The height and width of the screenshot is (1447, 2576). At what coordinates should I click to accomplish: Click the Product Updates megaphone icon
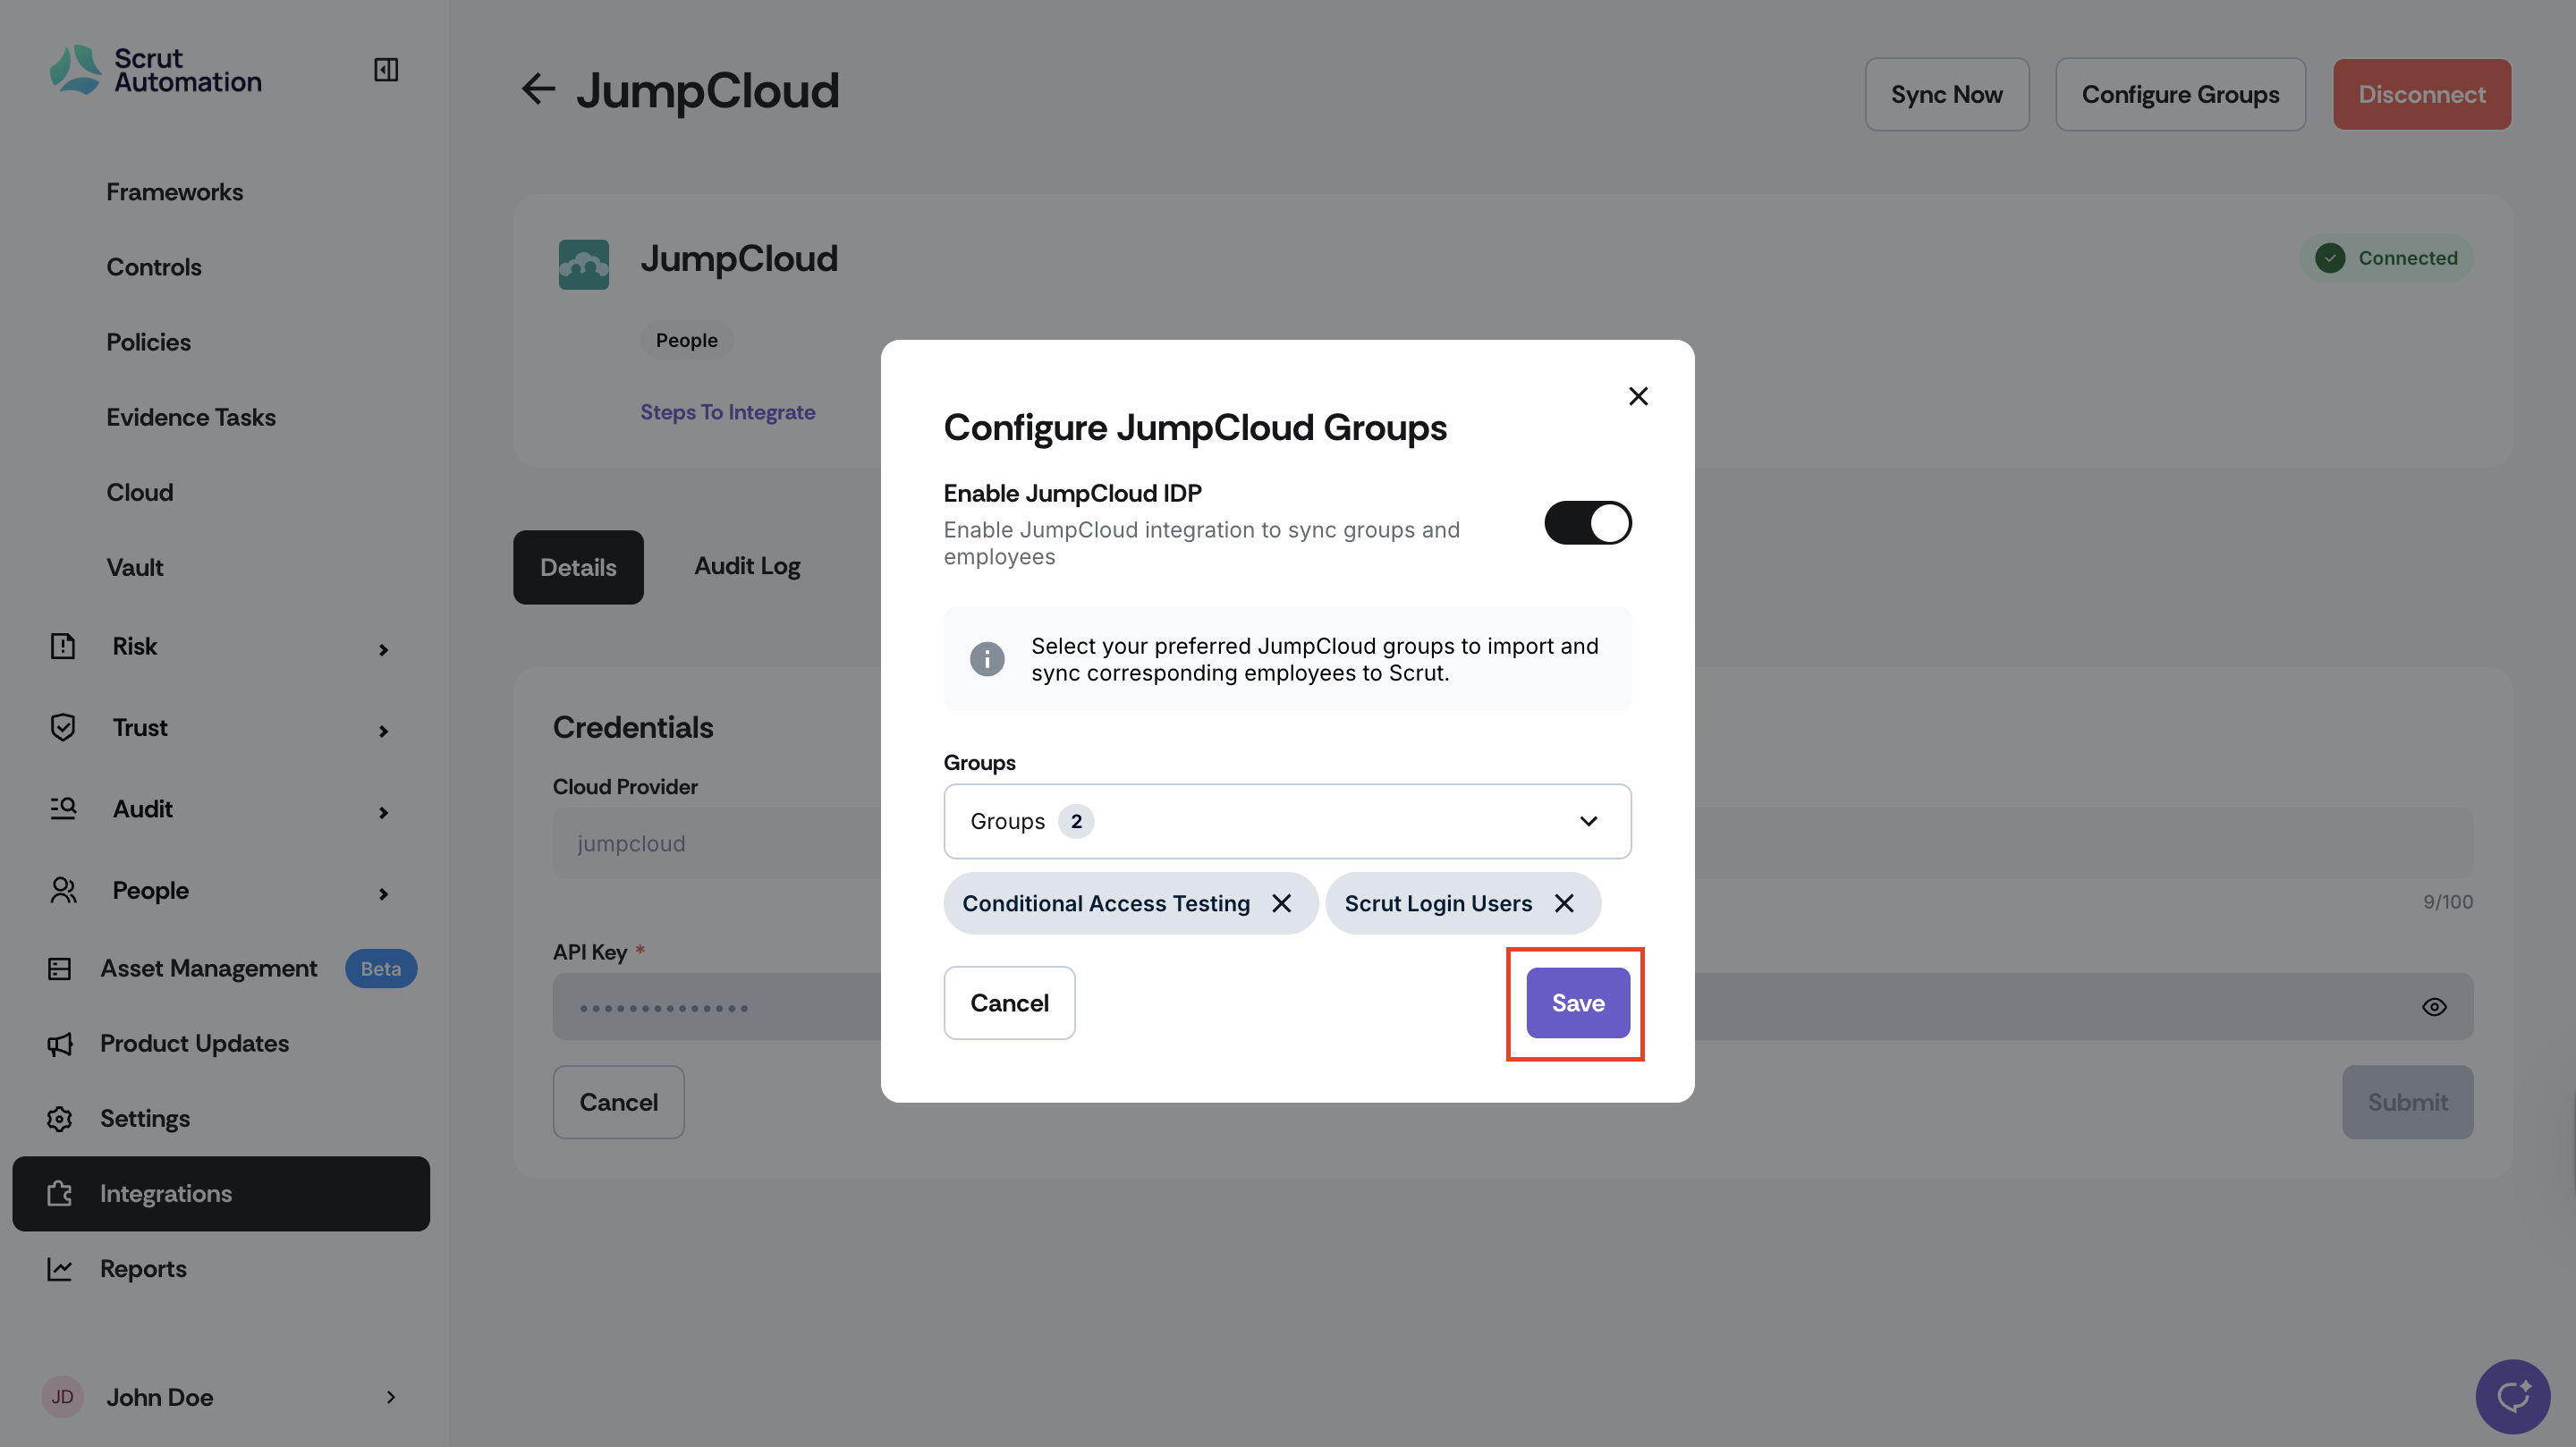[x=59, y=1044]
